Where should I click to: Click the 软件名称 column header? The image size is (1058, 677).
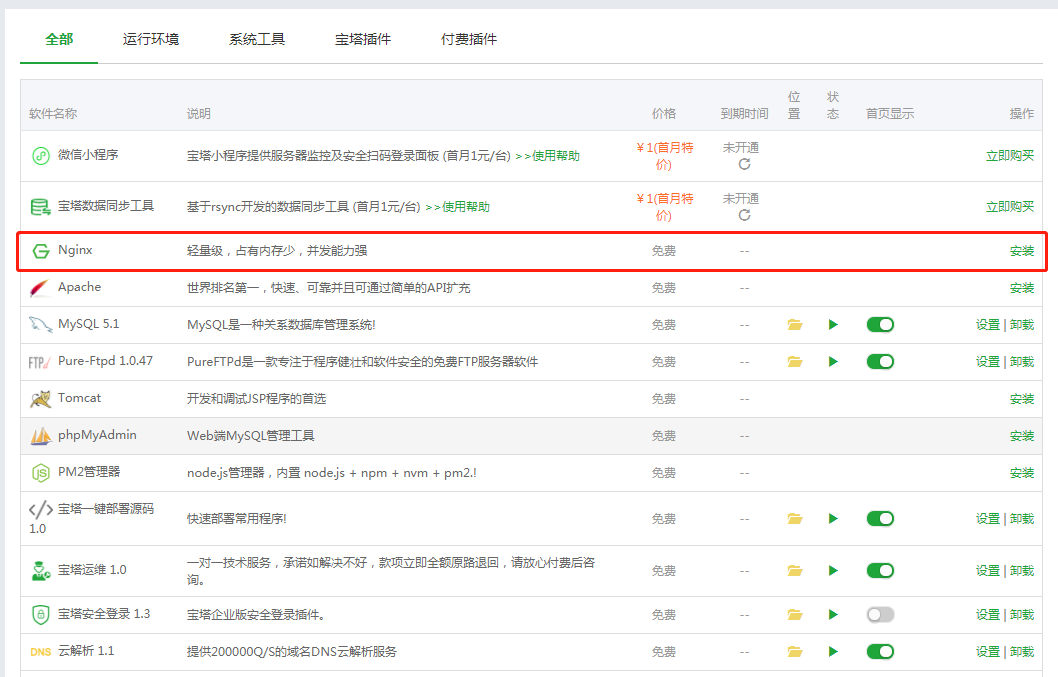(53, 114)
